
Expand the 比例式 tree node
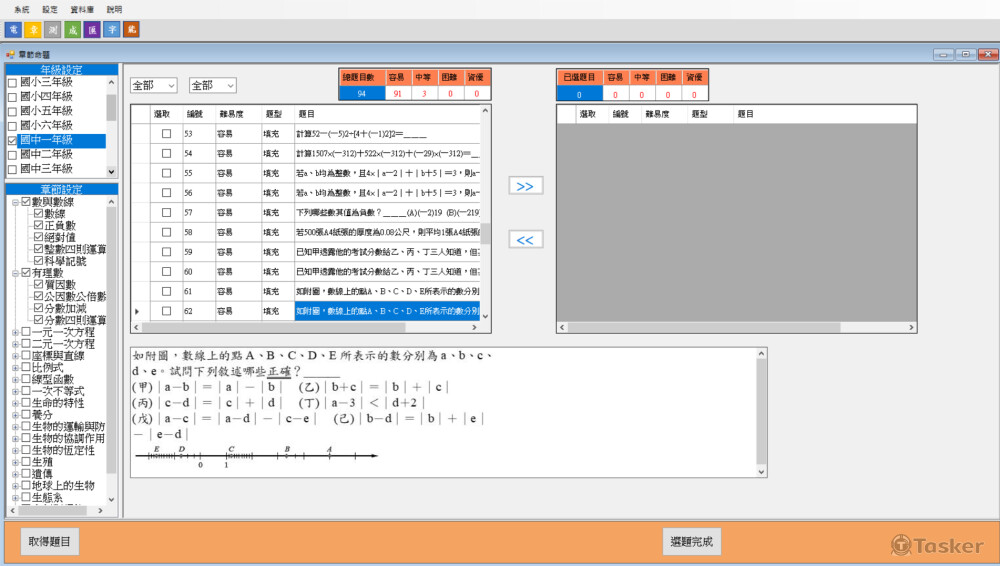[15, 367]
